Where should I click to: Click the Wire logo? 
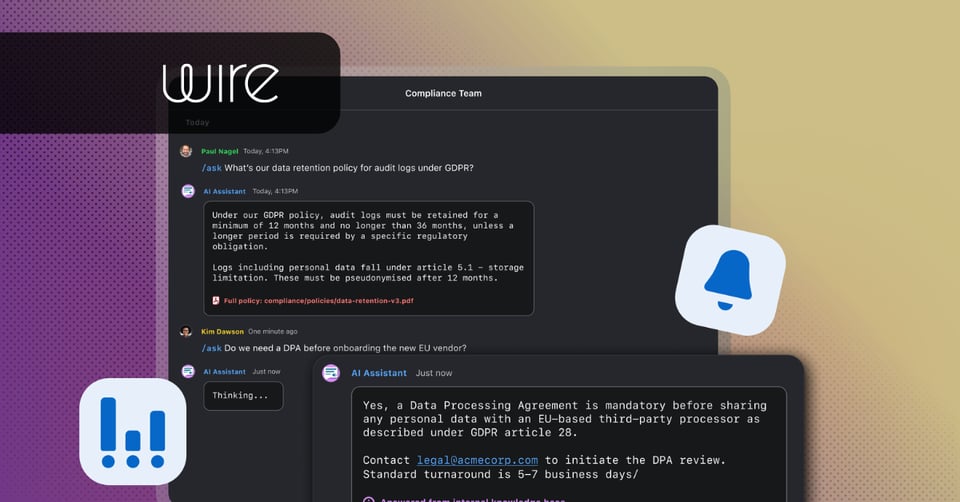tap(220, 83)
